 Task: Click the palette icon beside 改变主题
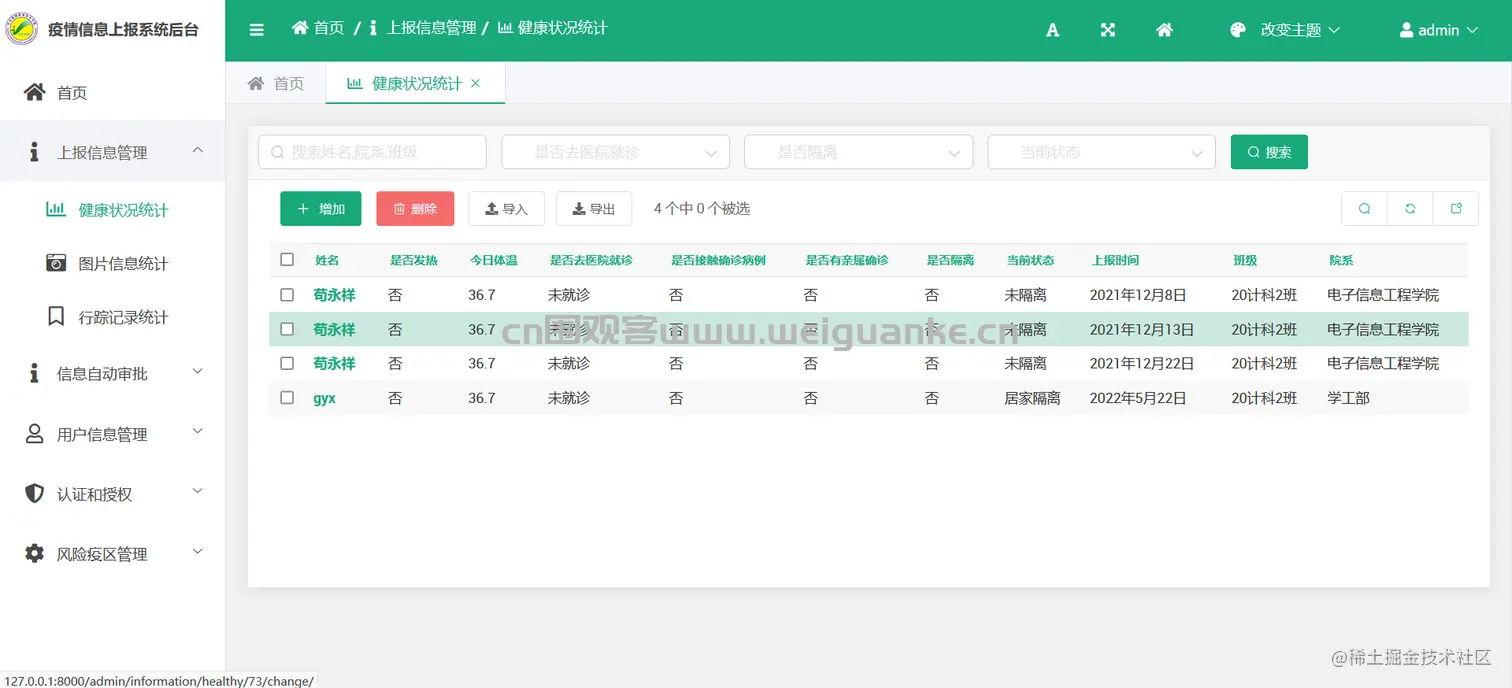click(1238, 30)
